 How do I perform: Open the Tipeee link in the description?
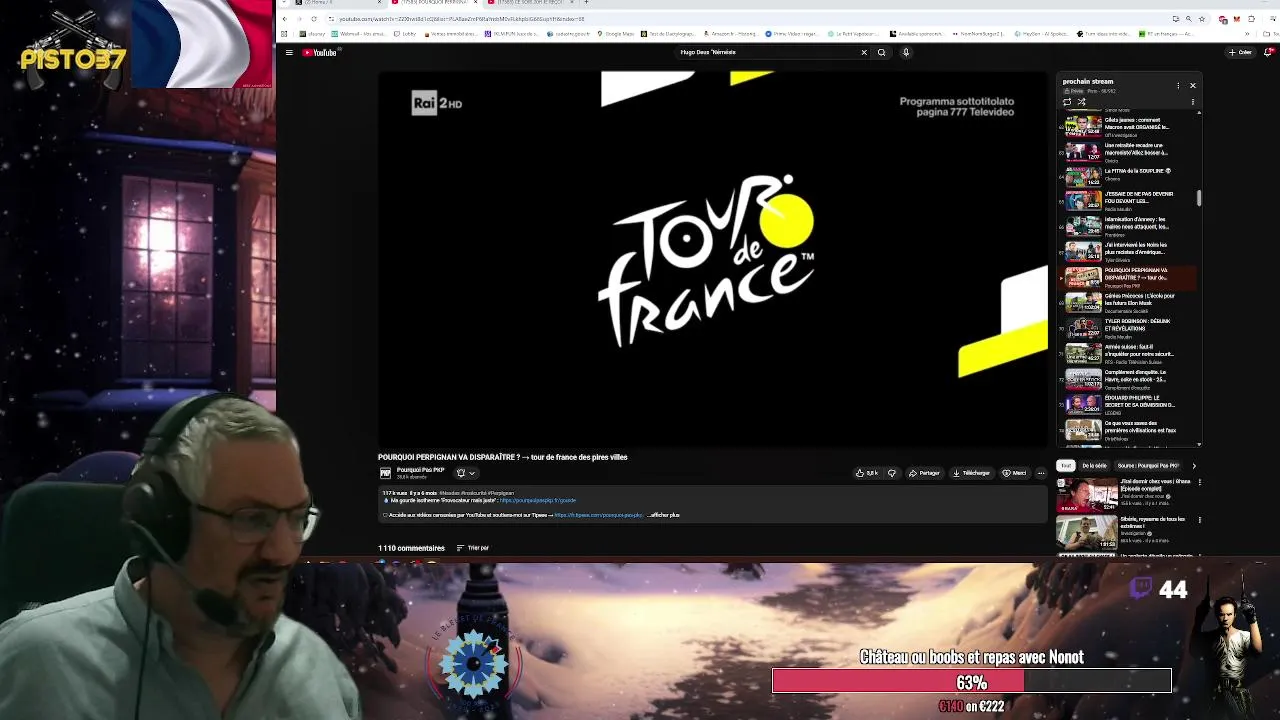coord(599,515)
